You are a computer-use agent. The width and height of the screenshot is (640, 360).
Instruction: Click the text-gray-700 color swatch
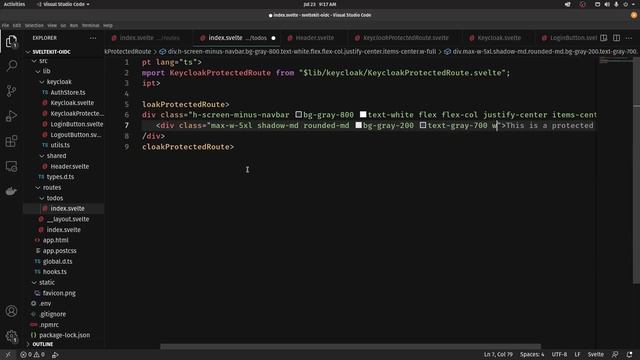(423, 125)
